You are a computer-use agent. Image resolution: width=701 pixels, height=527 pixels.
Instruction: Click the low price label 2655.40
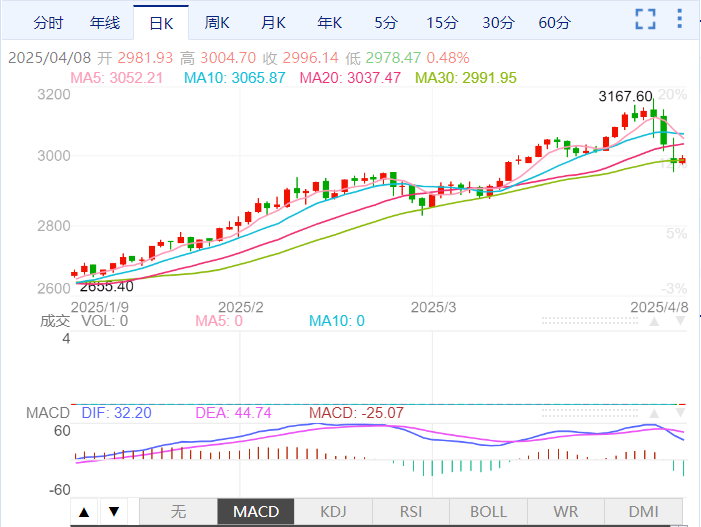pos(106,287)
